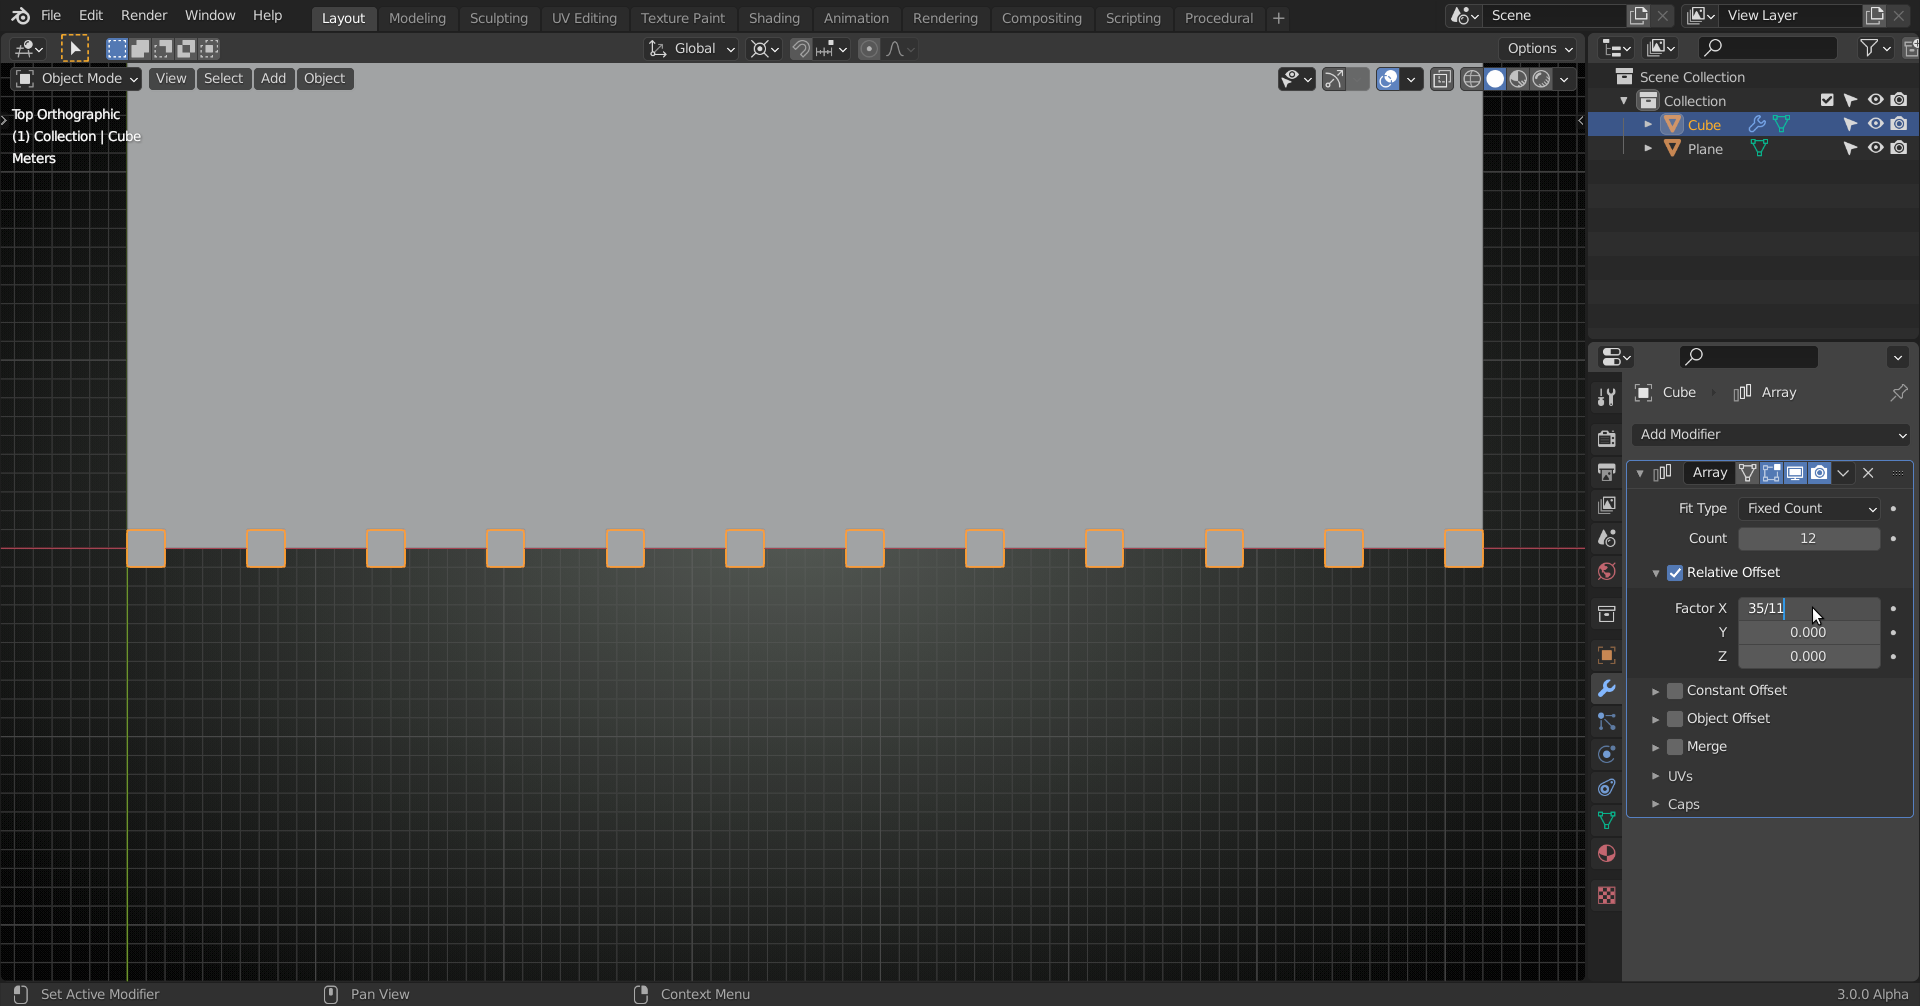This screenshot has height=1006, width=1920.
Task: Switch to Render Properties tab
Action: click(x=1607, y=437)
